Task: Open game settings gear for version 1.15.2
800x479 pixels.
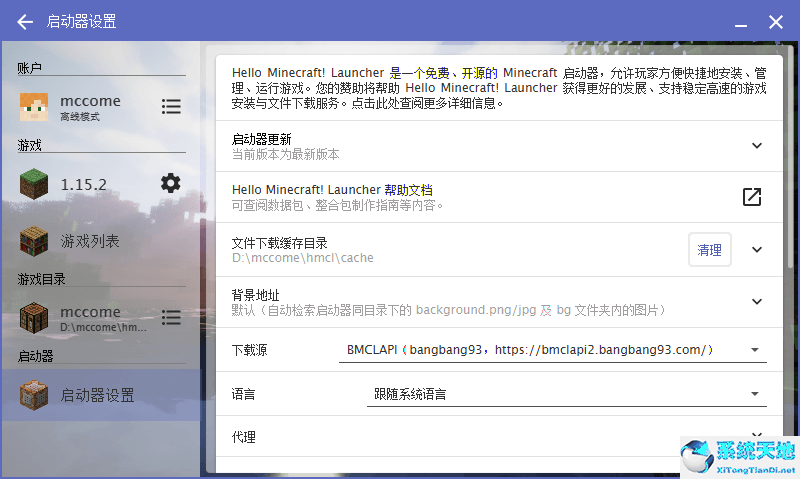Action: pyautogui.click(x=170, y=183)
